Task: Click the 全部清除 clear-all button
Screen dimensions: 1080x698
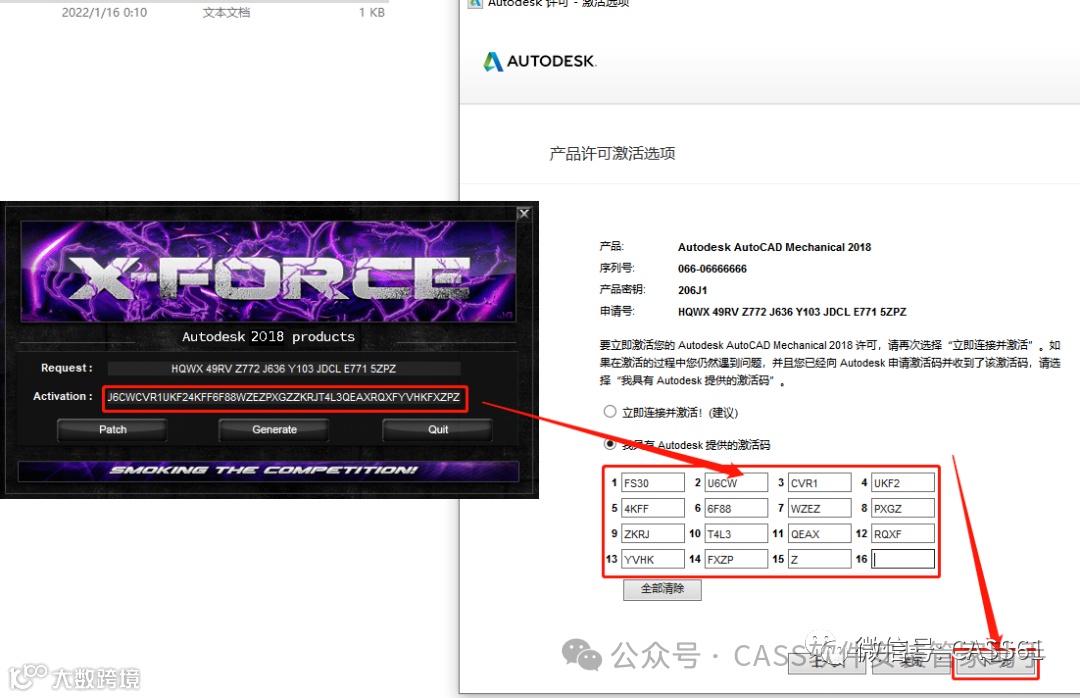Action: 662,589
